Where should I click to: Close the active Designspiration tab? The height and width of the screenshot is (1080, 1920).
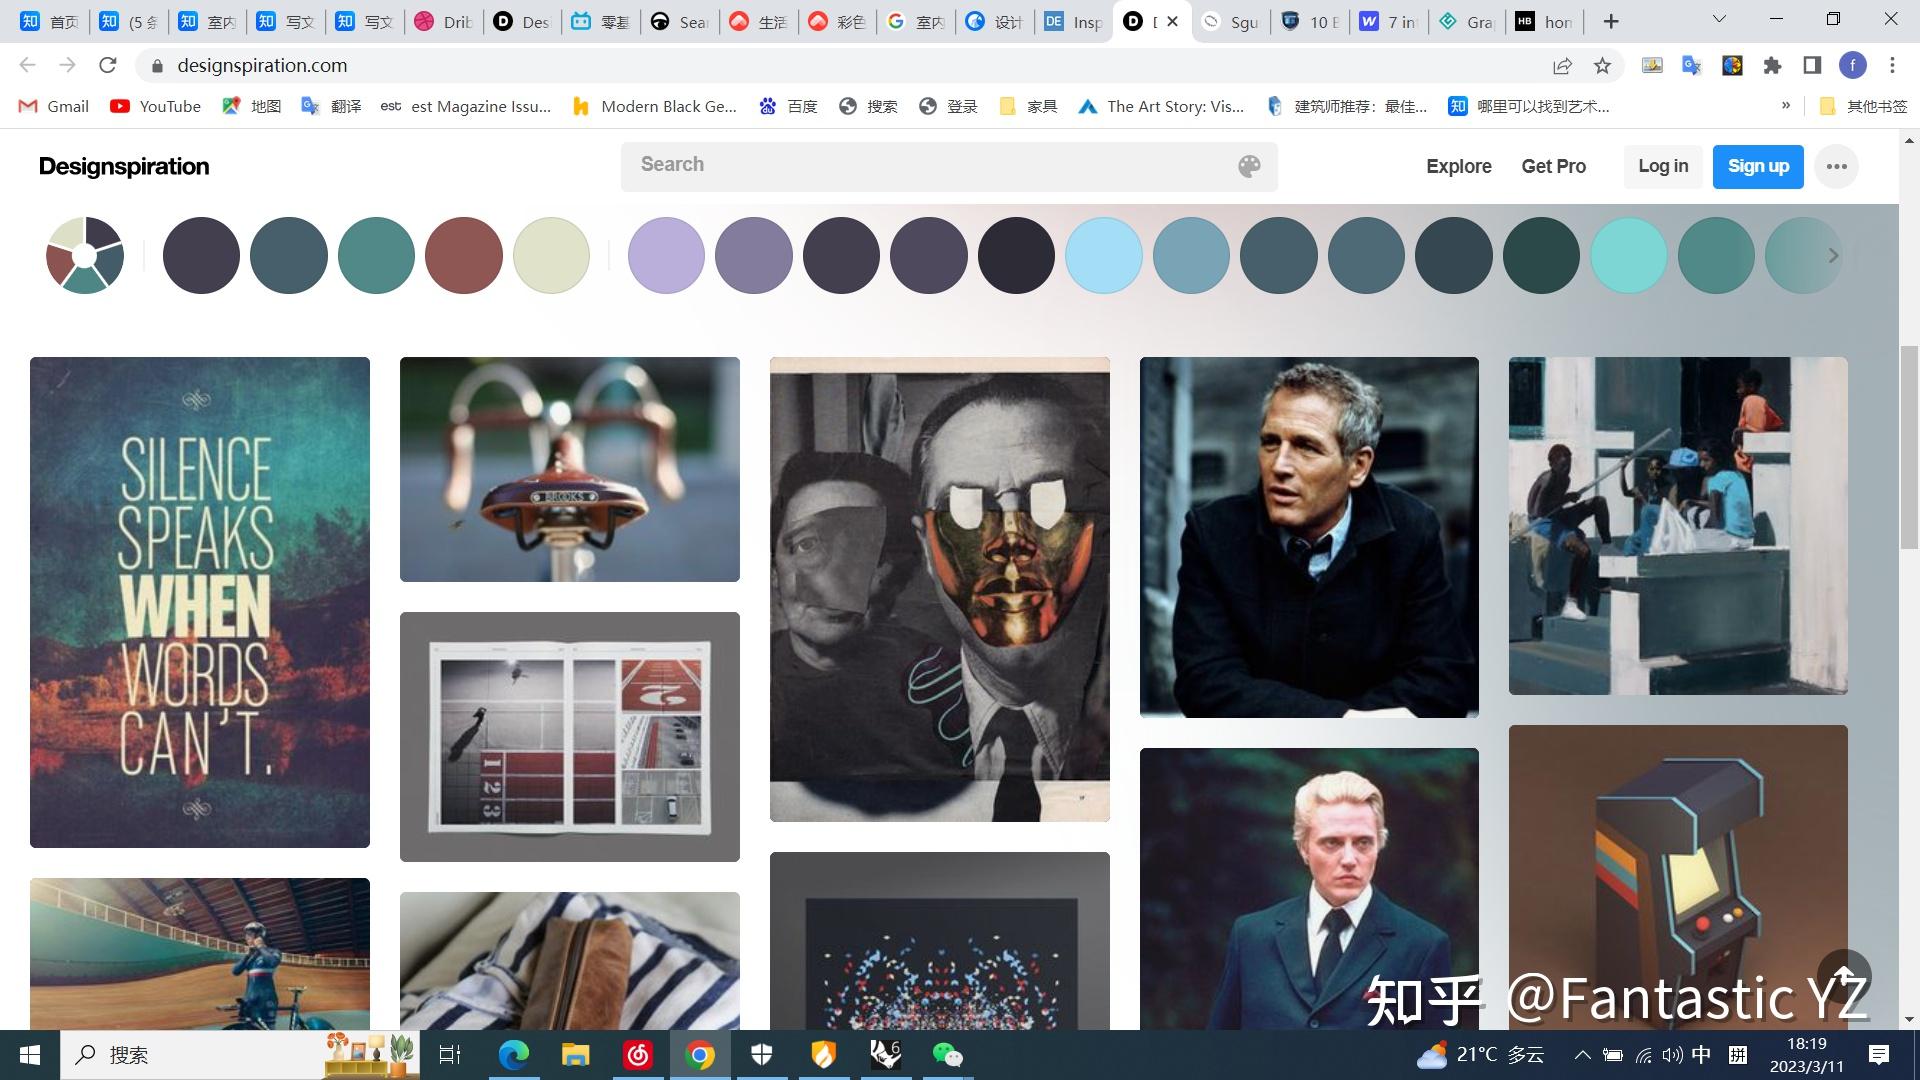point(1173,21)
